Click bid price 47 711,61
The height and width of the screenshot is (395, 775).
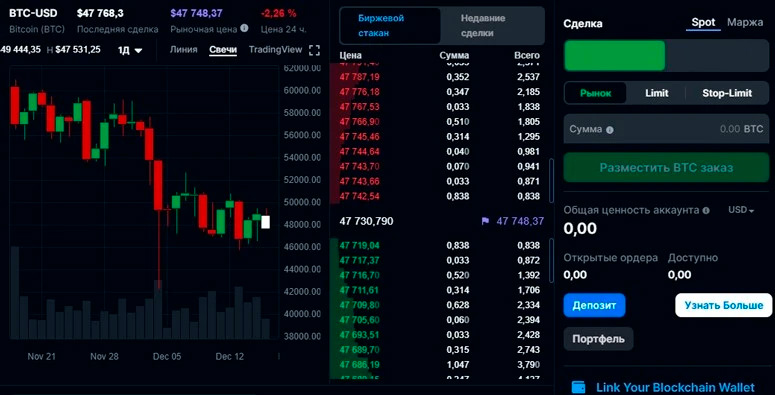click(359, 290)
